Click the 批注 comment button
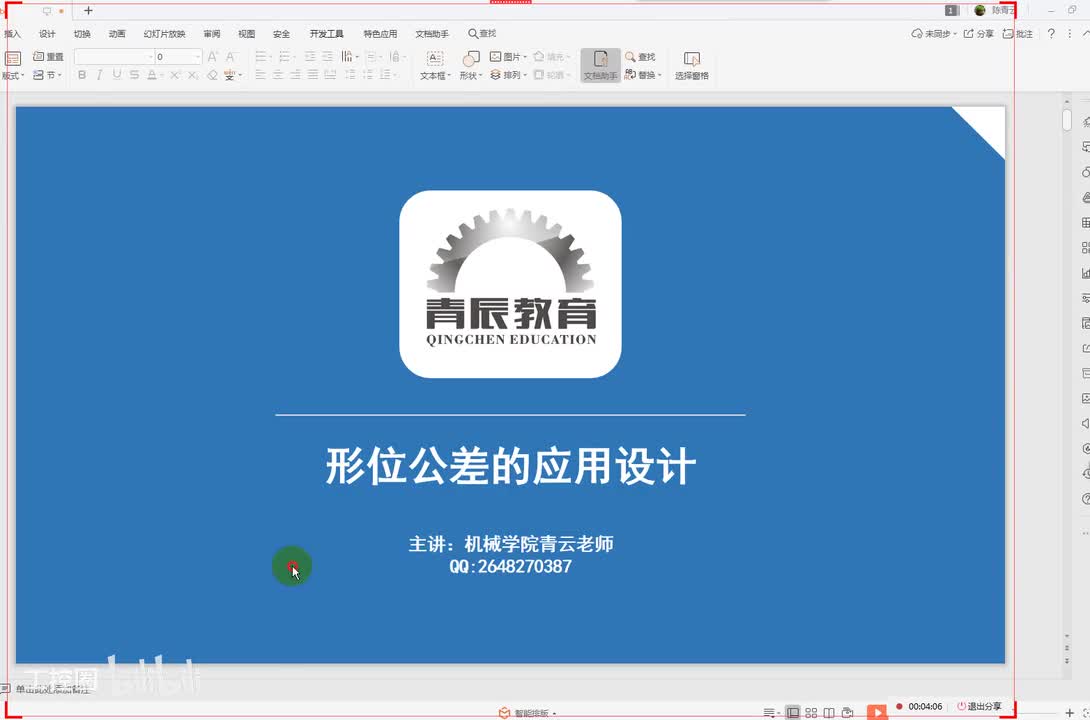This screenshot has height=720, width=1090. pos(1018,33)
